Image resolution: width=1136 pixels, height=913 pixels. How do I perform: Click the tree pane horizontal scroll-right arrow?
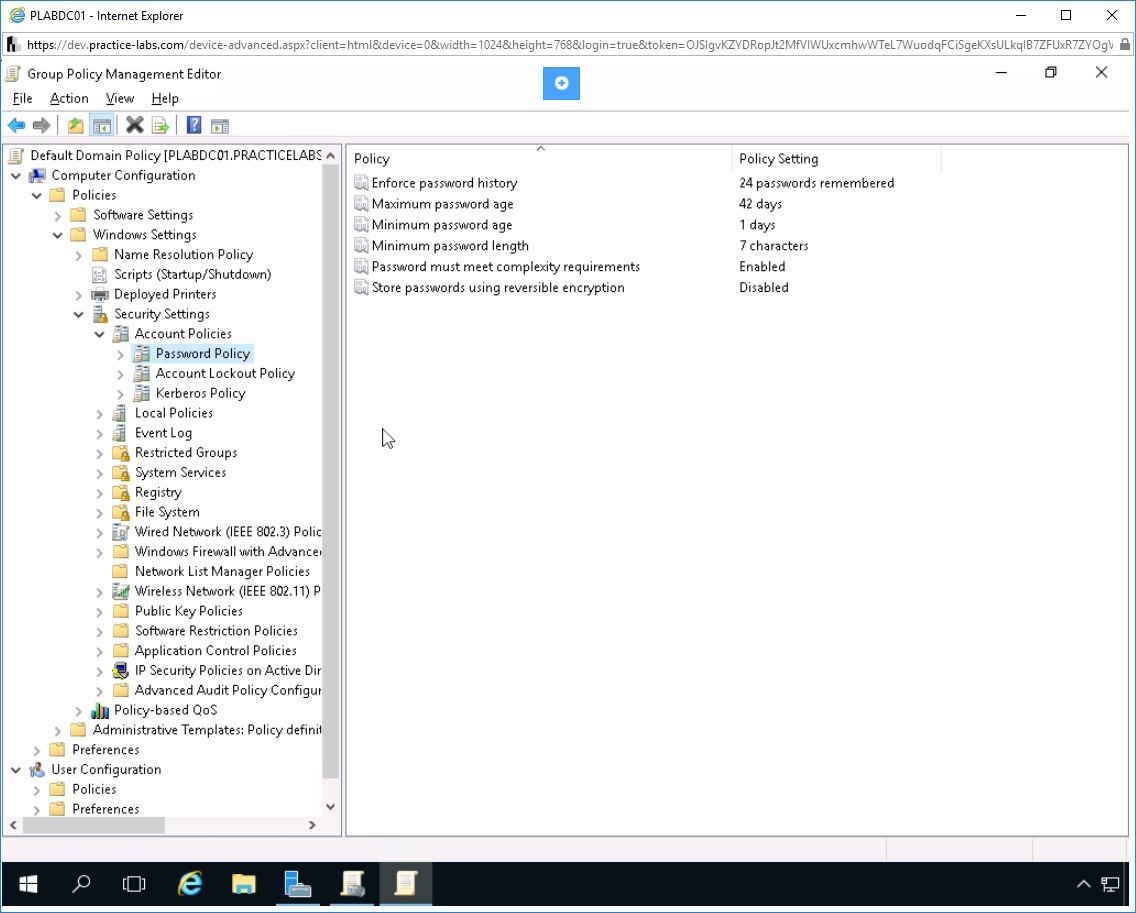tap(312, 825)
